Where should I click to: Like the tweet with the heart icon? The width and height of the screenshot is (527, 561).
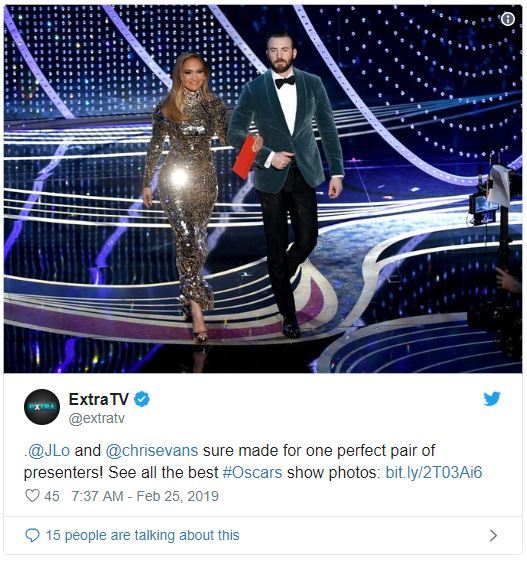[32, 496]
